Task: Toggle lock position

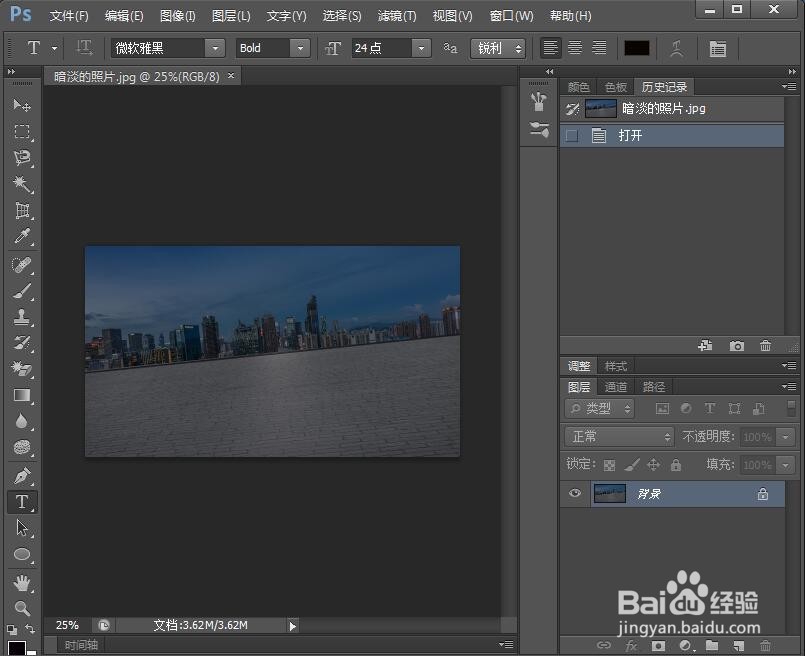Action: click(x=654, y=465)
